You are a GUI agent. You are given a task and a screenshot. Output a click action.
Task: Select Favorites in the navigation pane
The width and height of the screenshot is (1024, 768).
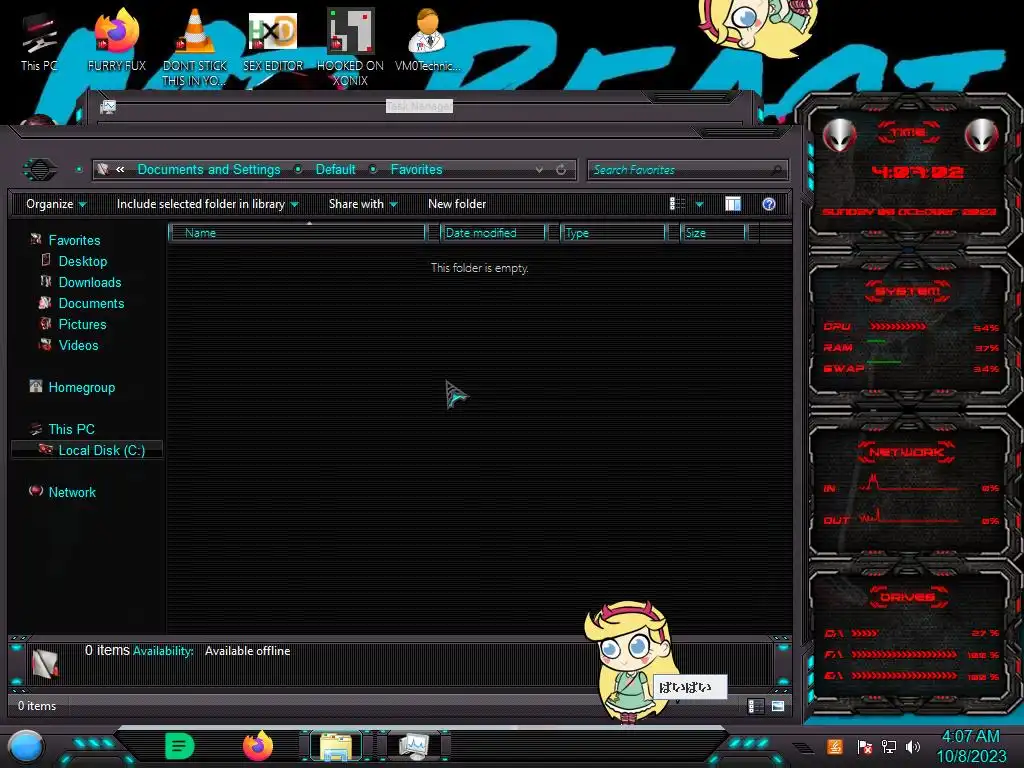pyautogui.click(x=74, y=240)
